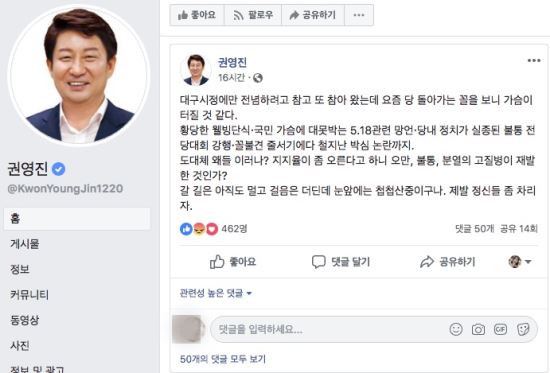The height and width of the screenshot is (373, 550).
Task: Like the post with 좋아요 below the text
Action: pyautogui.click(x=233, y=262)
